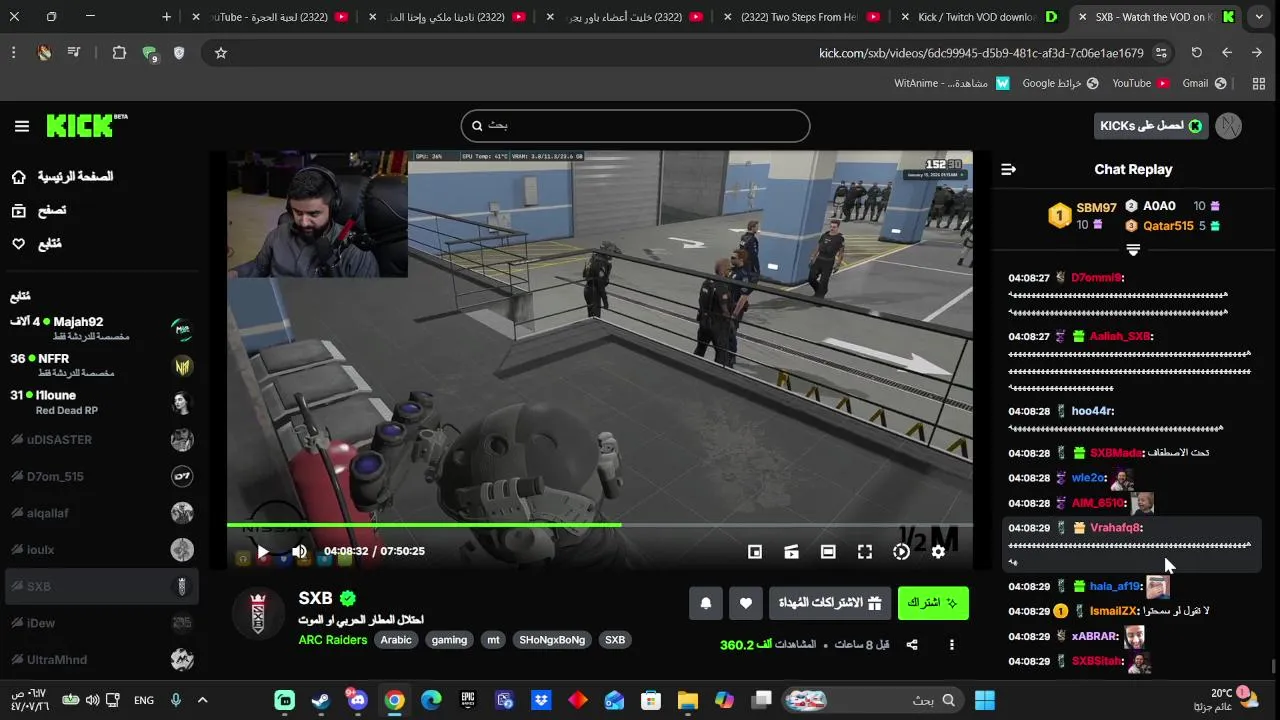Open YouTube bookmark
The image size is (1280, 720).
(1140, 84)
